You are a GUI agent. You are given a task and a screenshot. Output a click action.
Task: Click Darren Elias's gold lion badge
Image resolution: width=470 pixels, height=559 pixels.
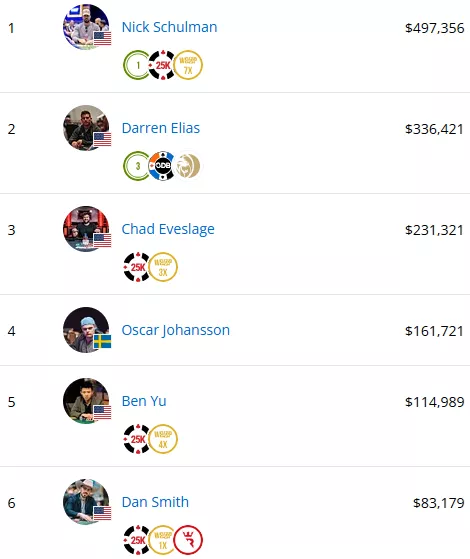click(188, 166)
